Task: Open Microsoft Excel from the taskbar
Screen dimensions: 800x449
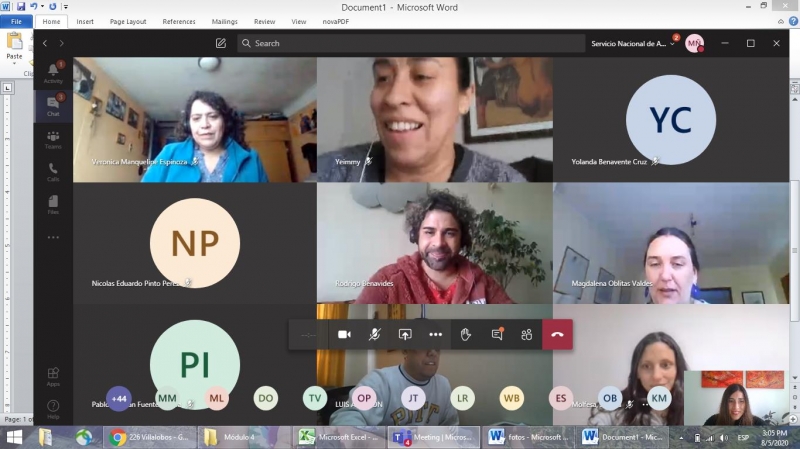Action: 335,437
